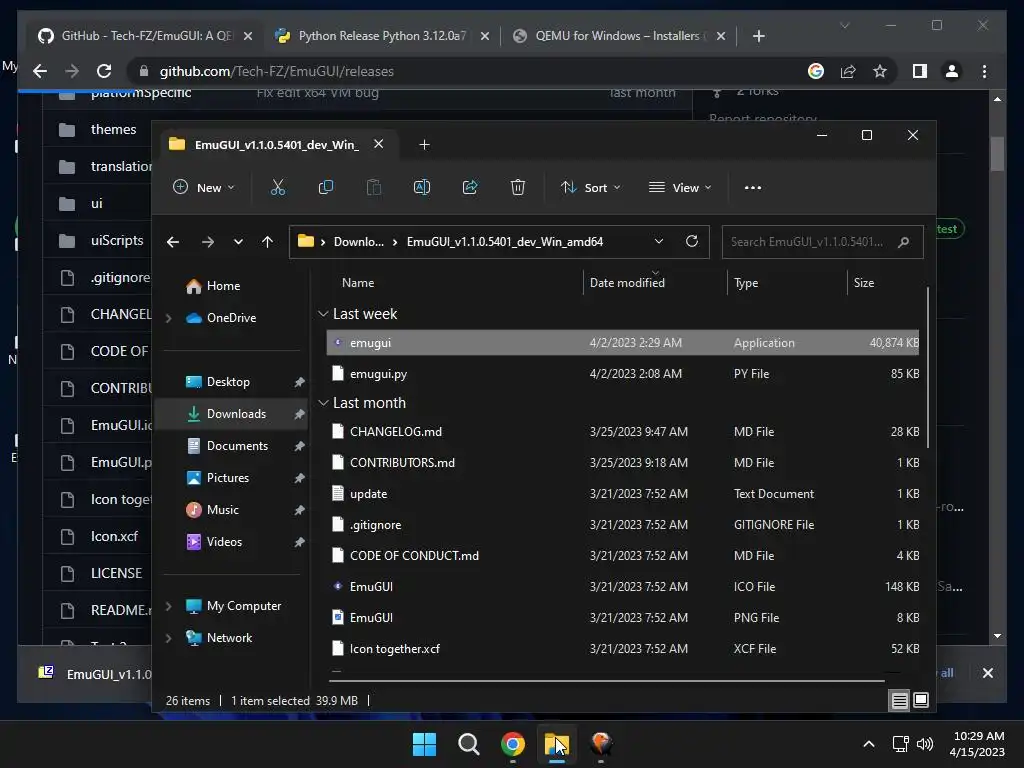Open taskbar Search
1024x768 pixels.
pyautogui.click(x=468, y=744)
